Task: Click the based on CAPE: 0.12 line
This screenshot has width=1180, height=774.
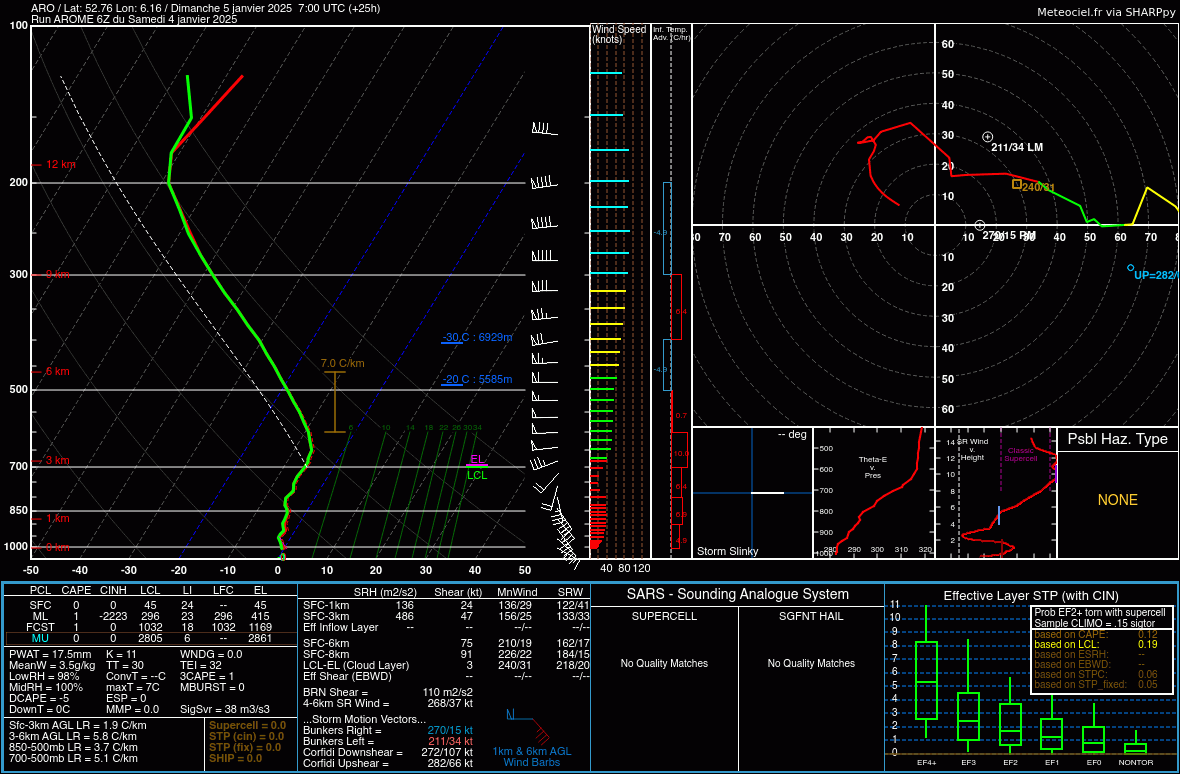Action: pos(1096,634)
